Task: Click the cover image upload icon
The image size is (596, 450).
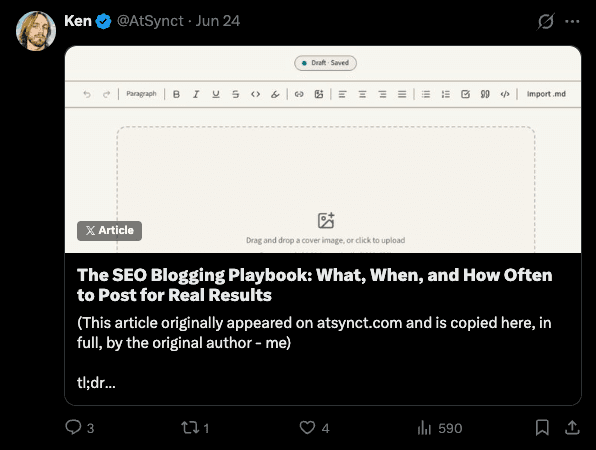Action: click(x=326, y=220)
